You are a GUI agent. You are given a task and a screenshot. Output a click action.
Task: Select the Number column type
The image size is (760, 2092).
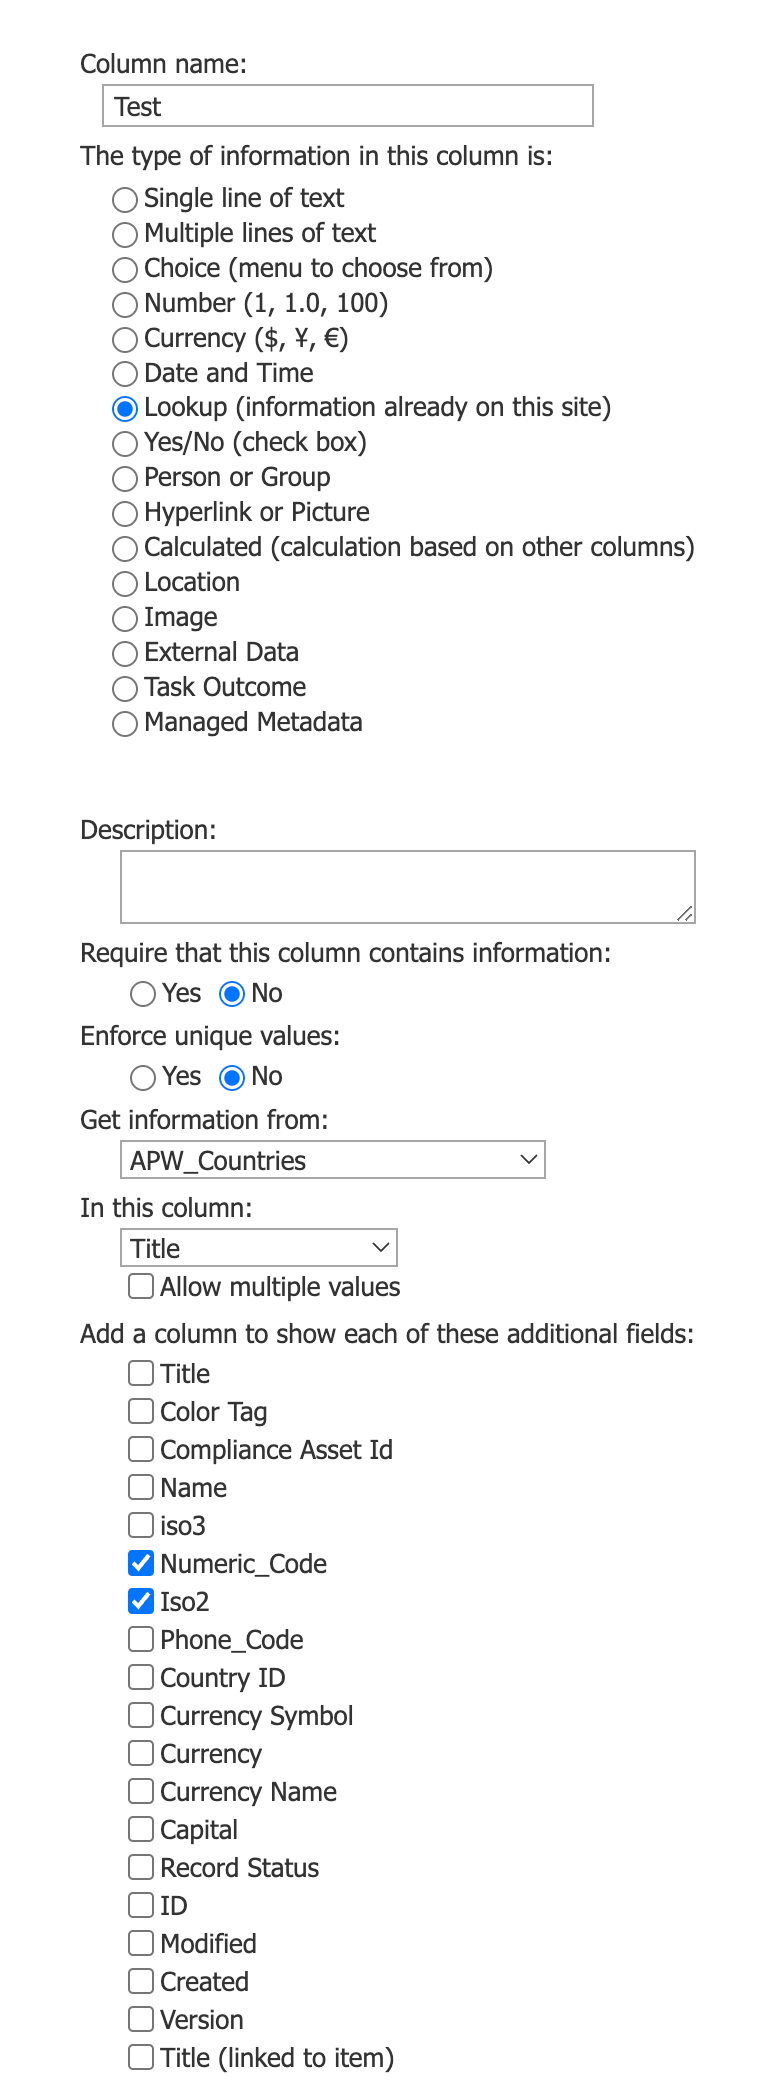point(124,304)
